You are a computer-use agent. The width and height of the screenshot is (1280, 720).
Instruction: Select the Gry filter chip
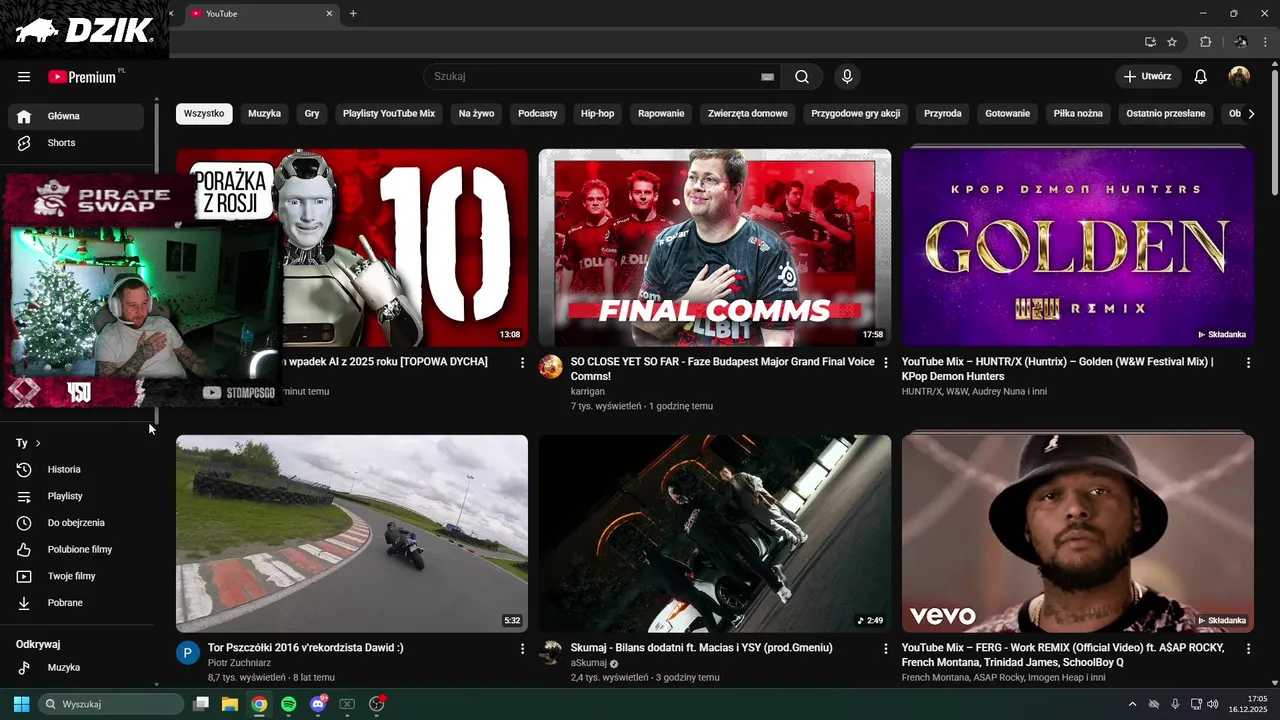[x=312, y=114]
